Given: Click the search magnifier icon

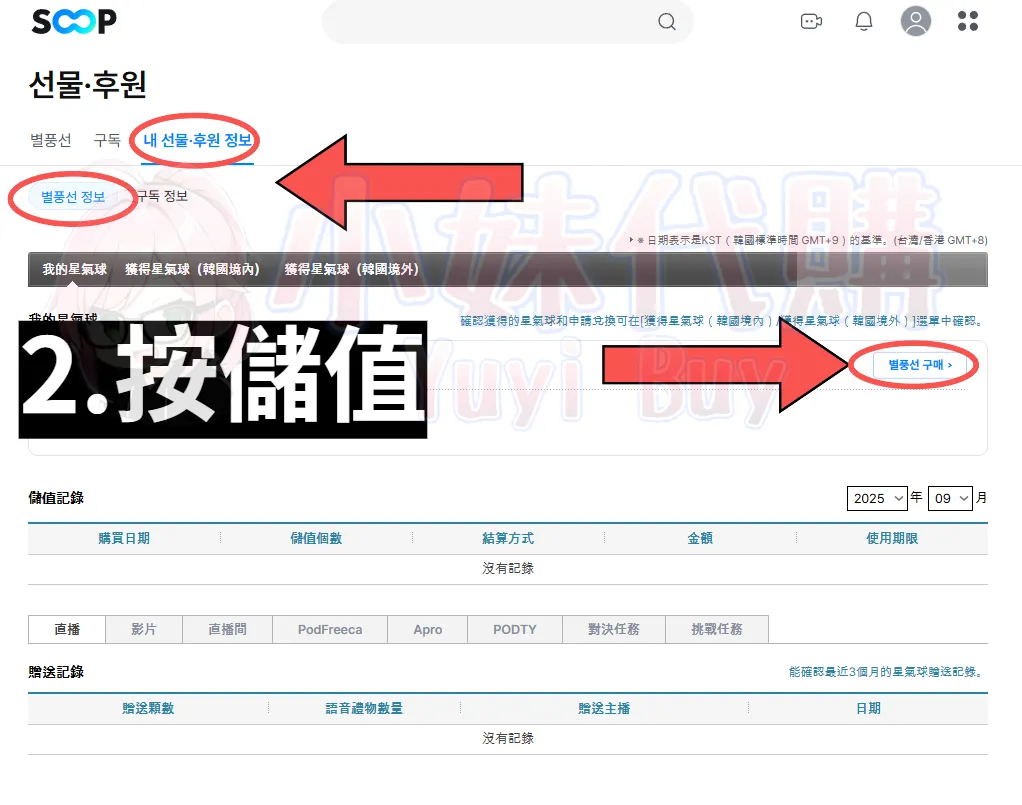Looking at the screenshot, I should pos(667,22).
